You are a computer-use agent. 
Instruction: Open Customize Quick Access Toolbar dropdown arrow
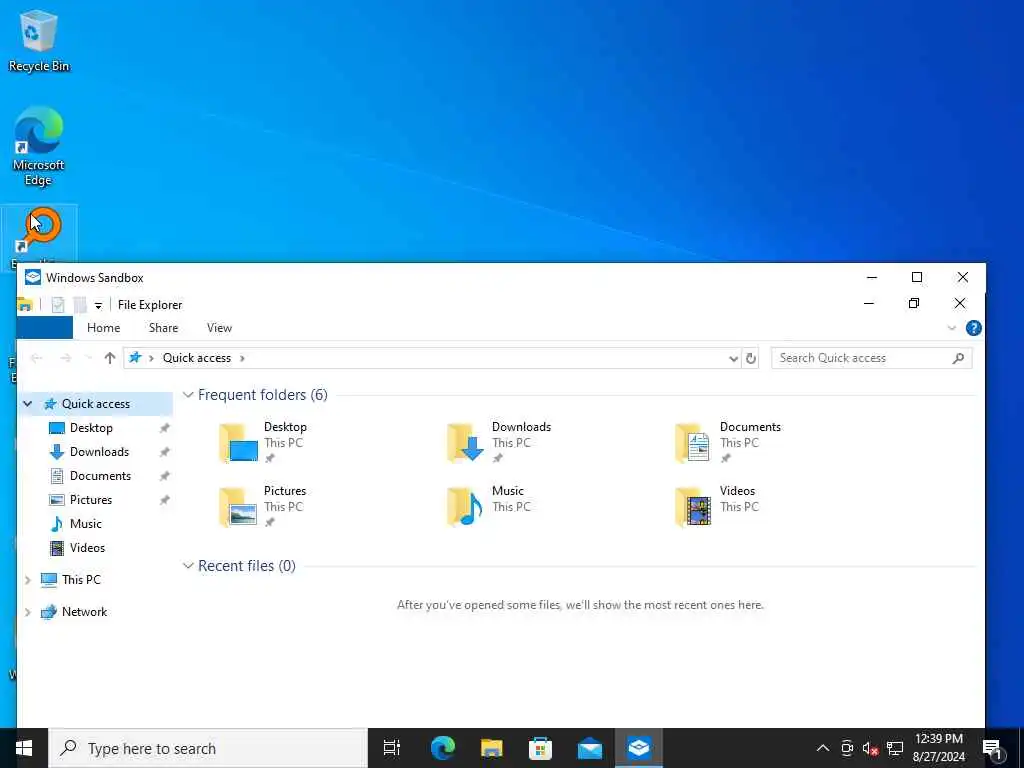(x=98, y=305)
